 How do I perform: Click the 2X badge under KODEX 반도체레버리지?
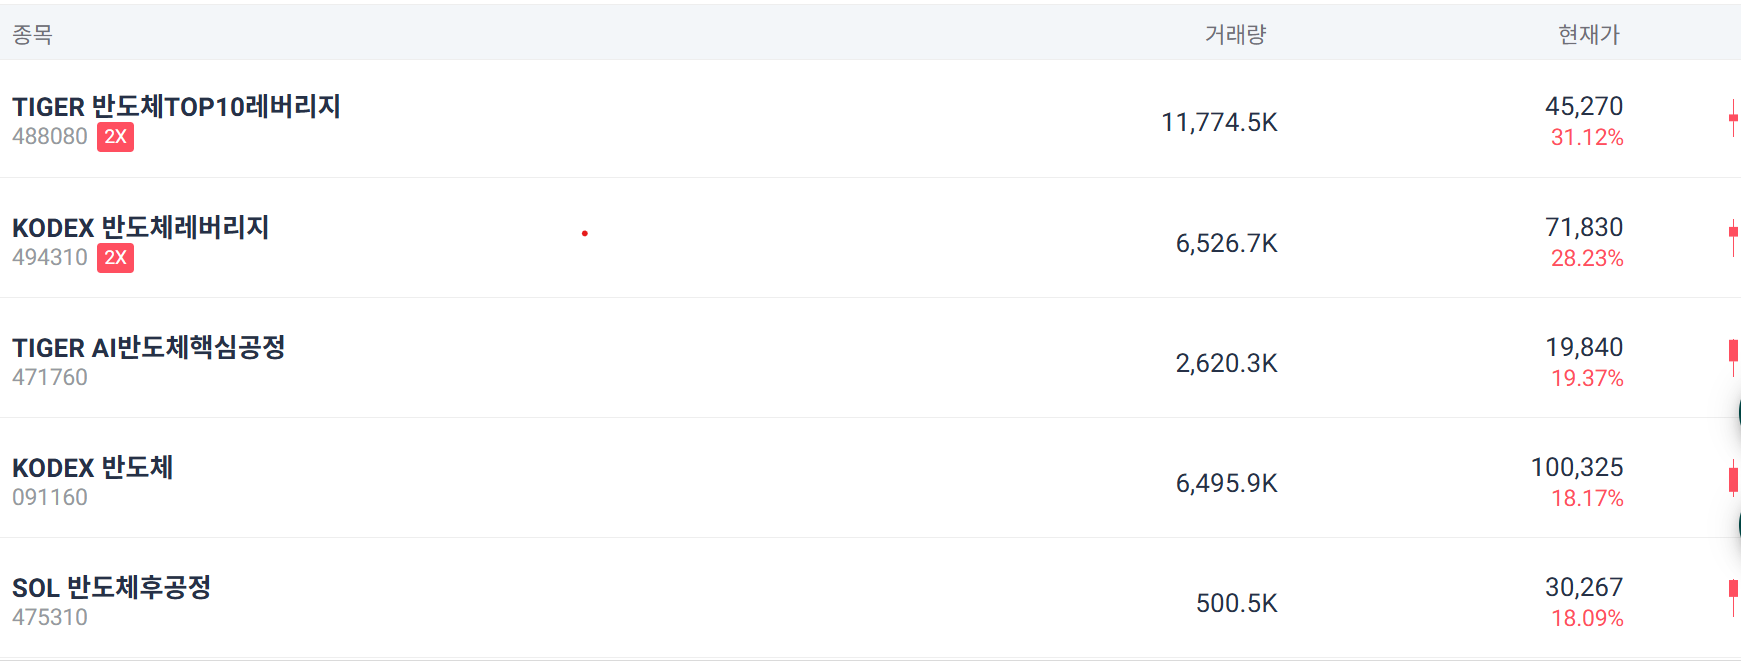point(116,259)
